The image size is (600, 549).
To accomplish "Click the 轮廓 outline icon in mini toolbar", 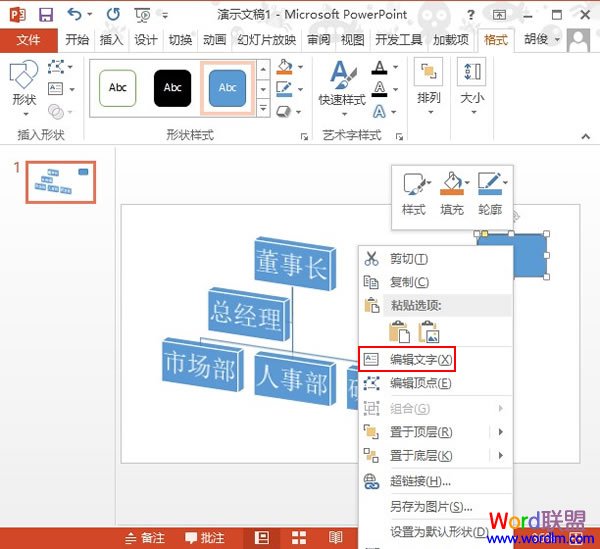I will point(490,194).
